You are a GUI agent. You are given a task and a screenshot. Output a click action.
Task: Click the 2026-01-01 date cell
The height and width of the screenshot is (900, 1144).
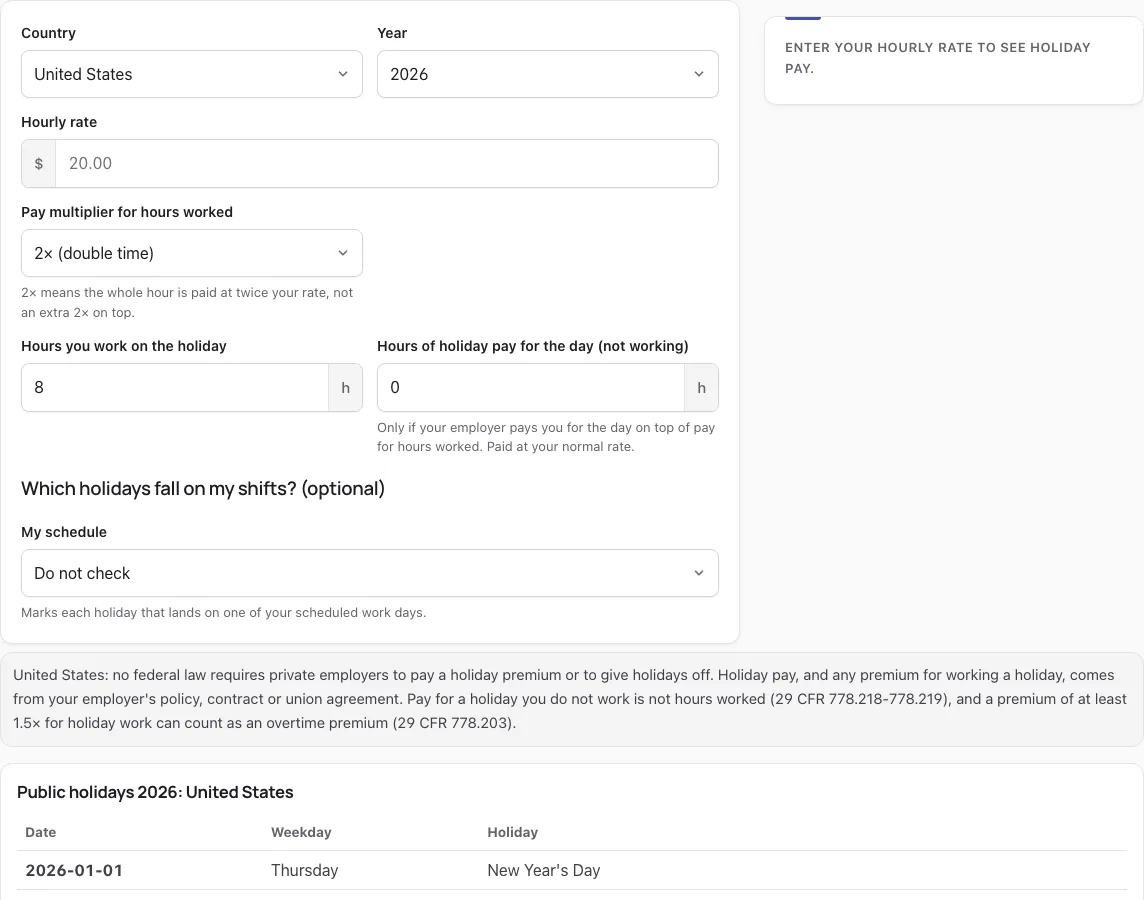coord(74,870)
